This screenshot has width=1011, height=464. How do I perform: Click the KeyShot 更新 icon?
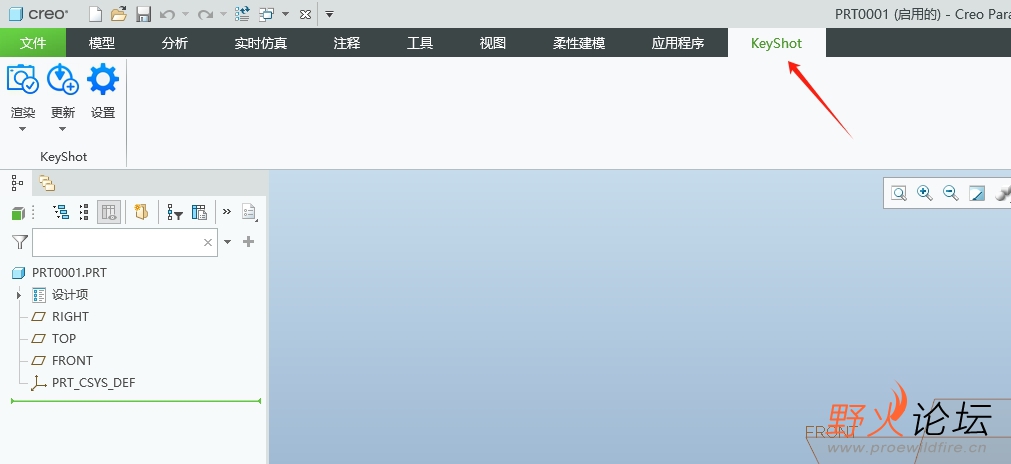coord(63,79)
